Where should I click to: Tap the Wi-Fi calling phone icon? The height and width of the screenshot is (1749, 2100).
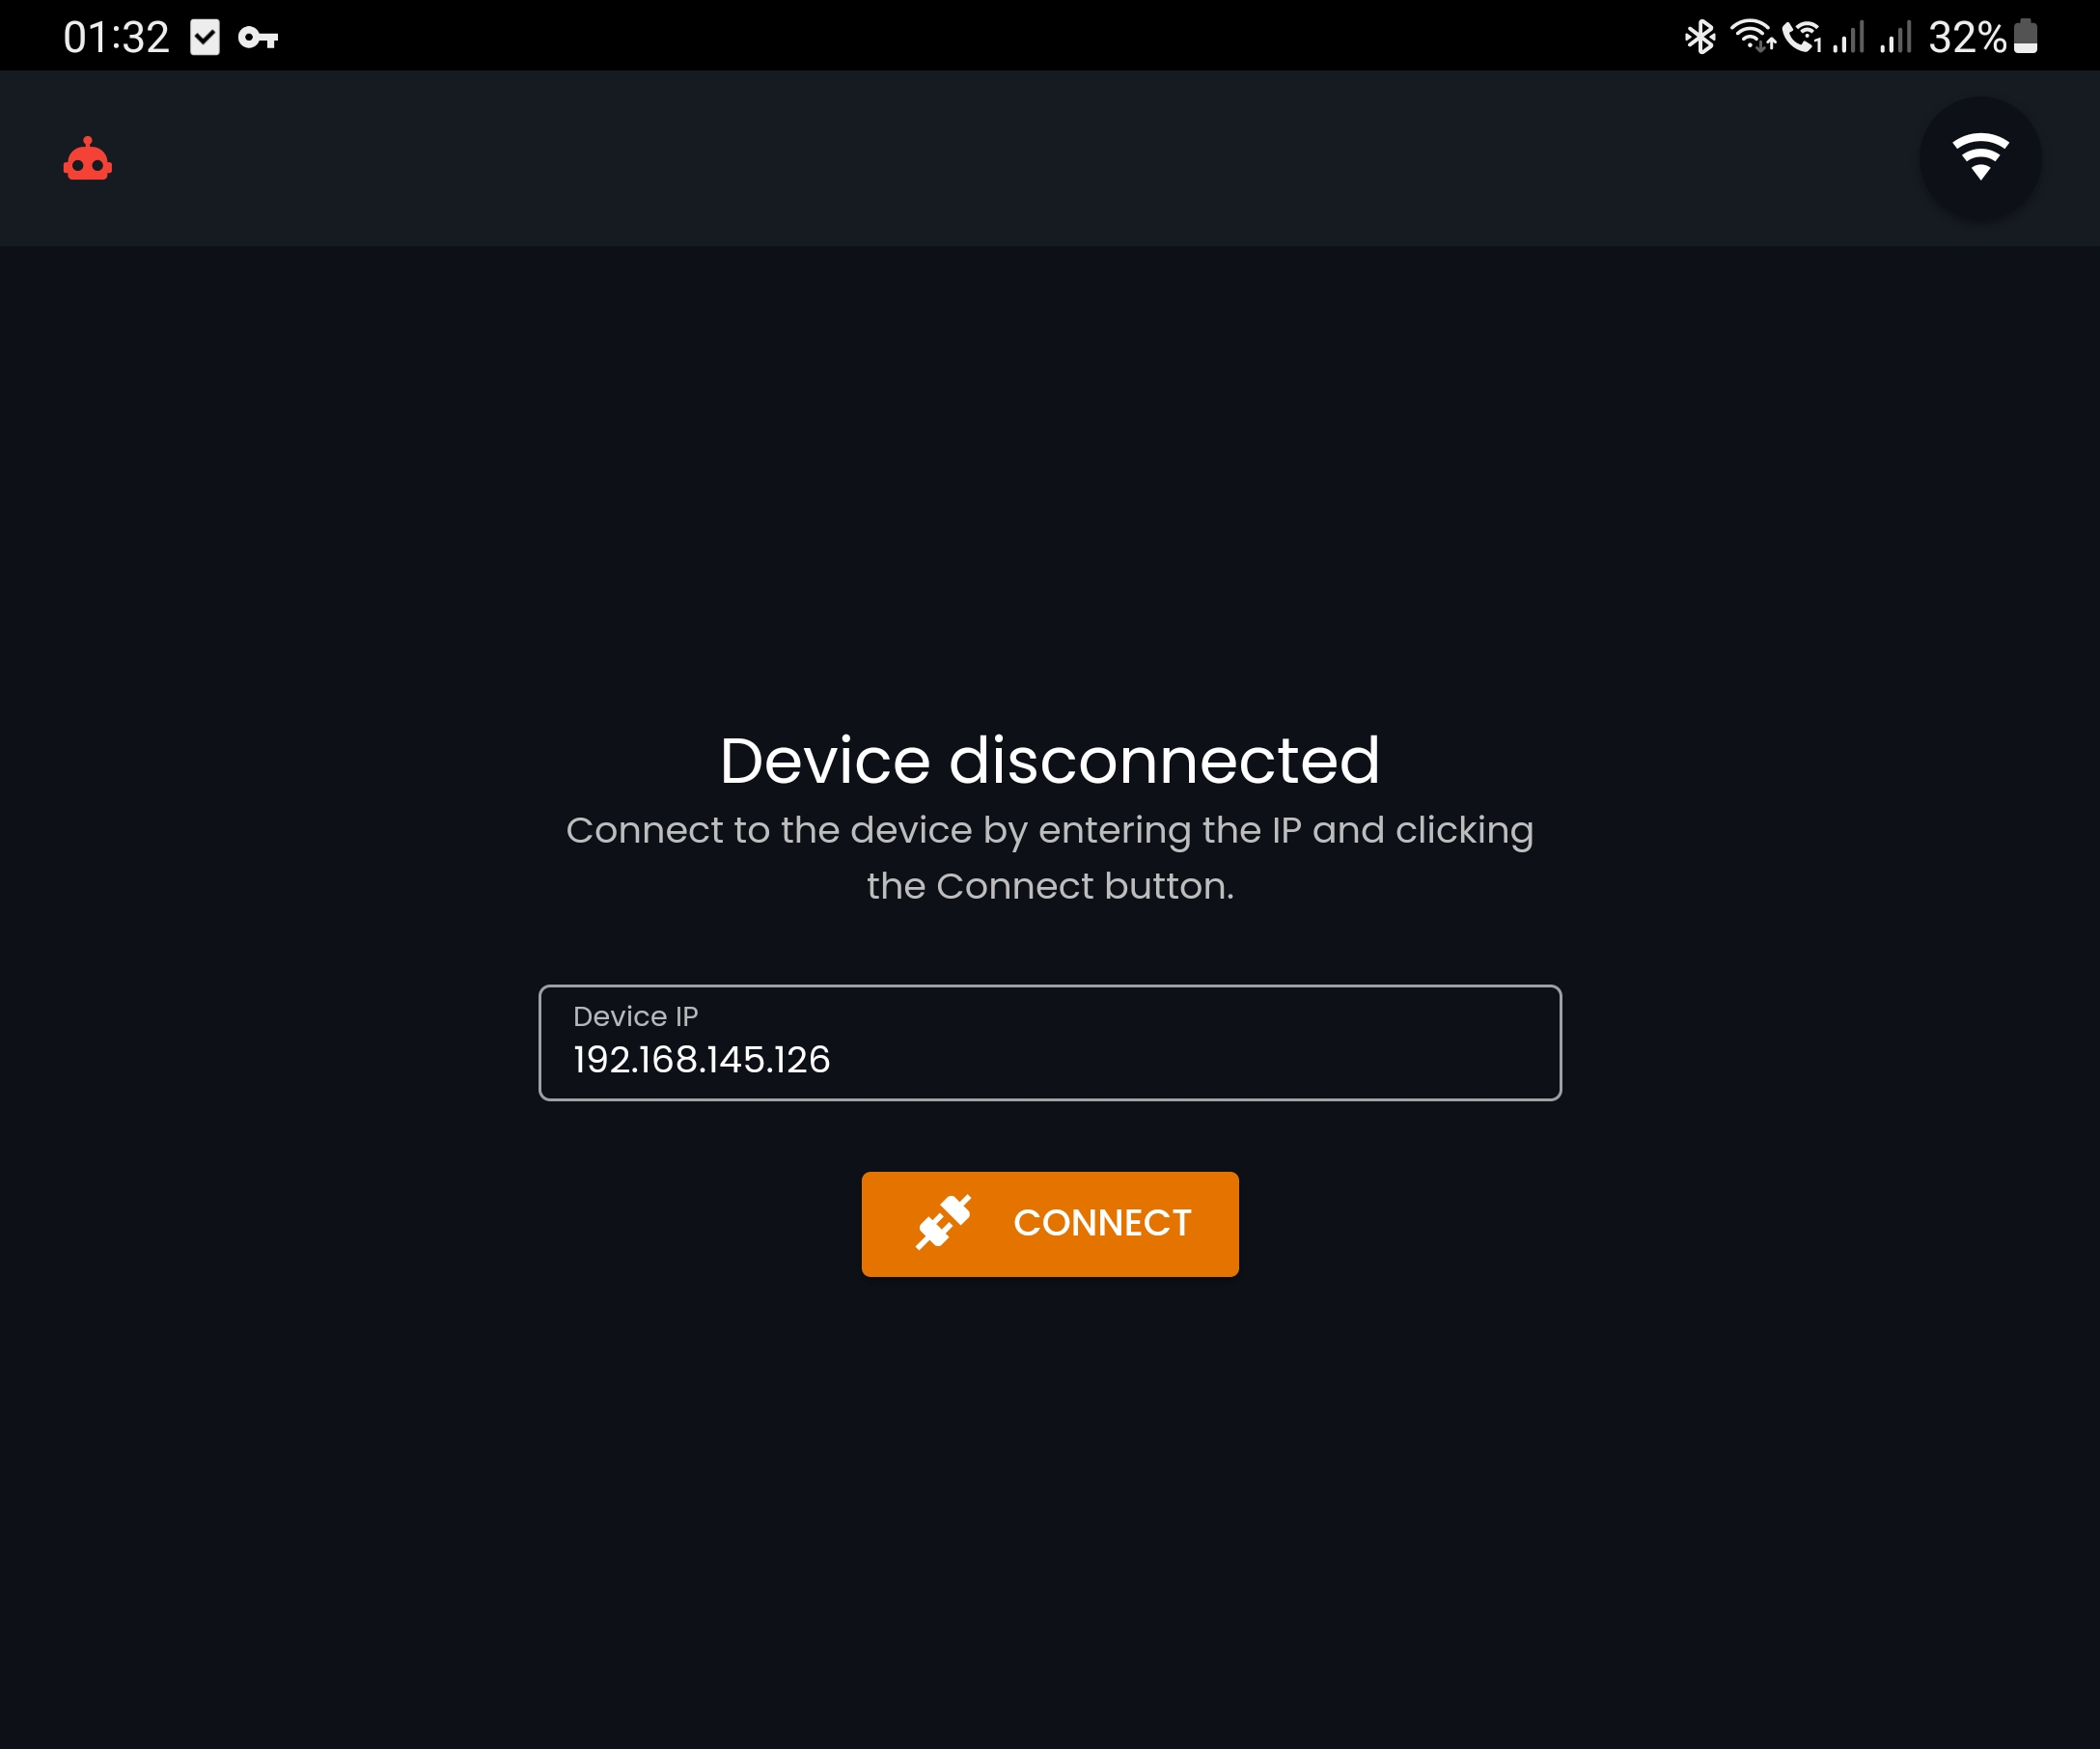[x=1802, y=38]
